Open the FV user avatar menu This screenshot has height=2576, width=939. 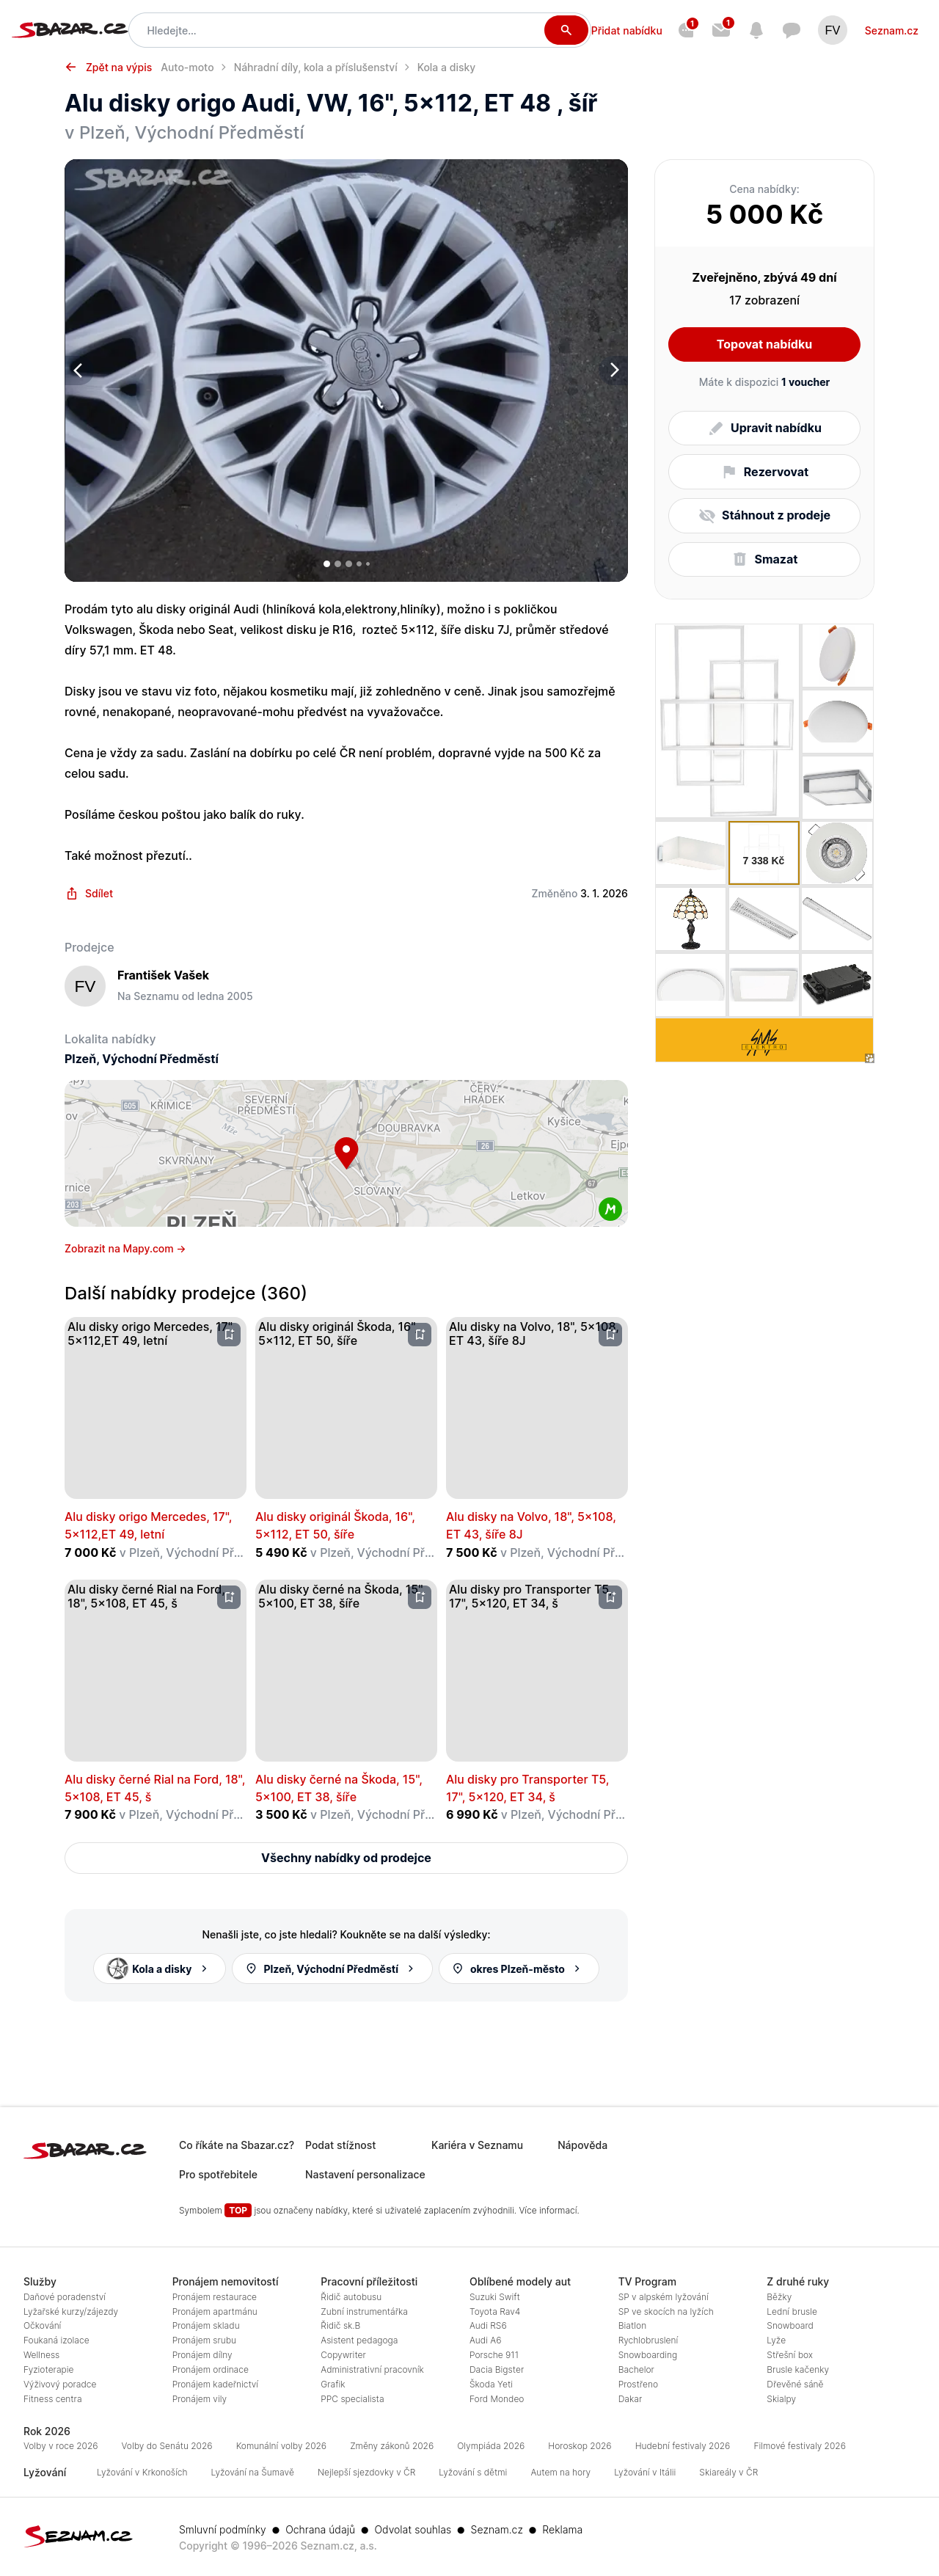832,30
